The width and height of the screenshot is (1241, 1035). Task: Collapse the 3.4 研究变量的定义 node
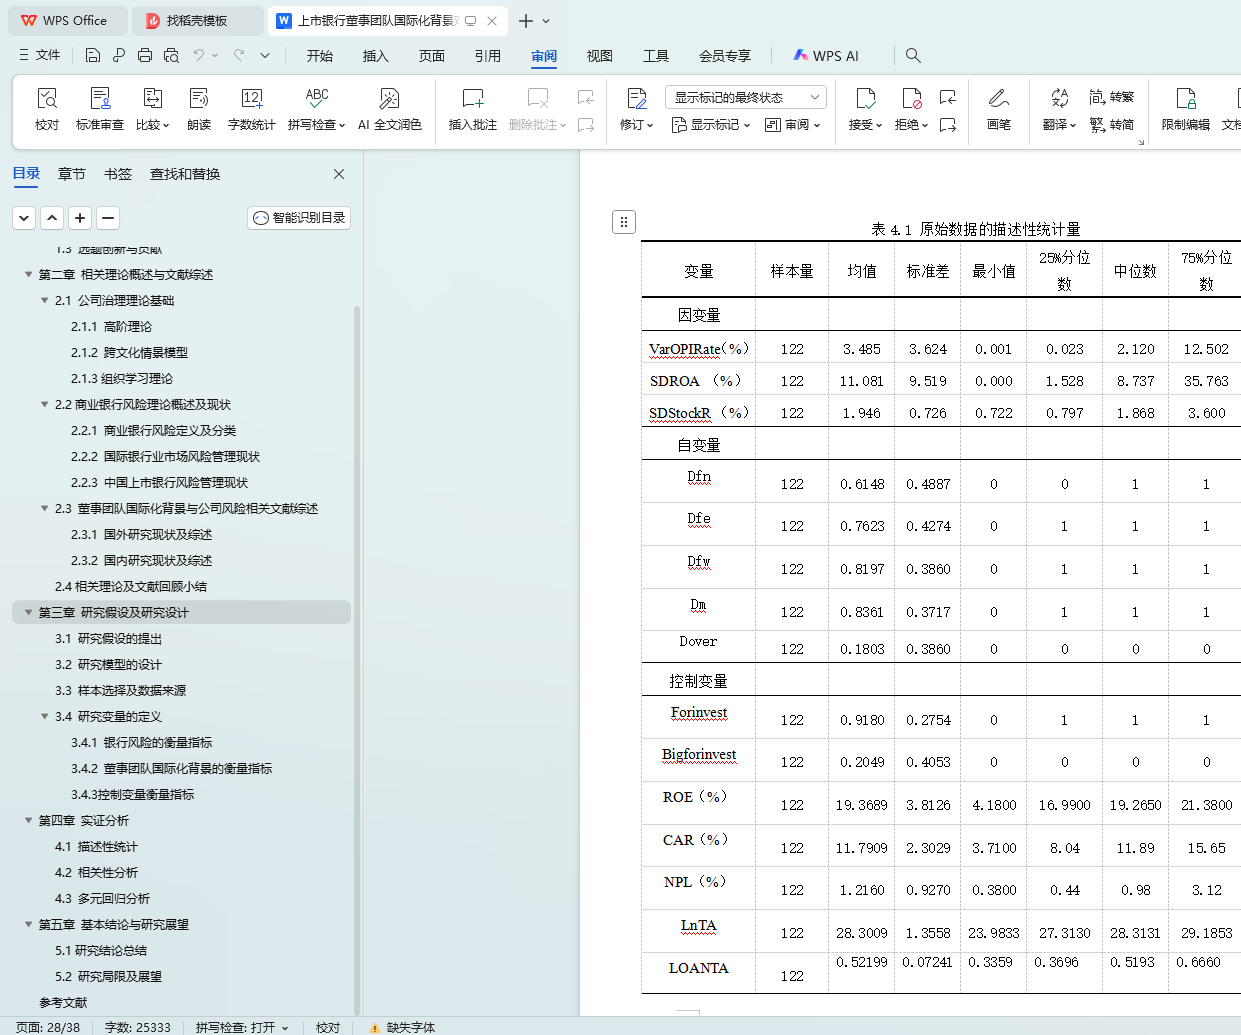click(x=45, y=716)
